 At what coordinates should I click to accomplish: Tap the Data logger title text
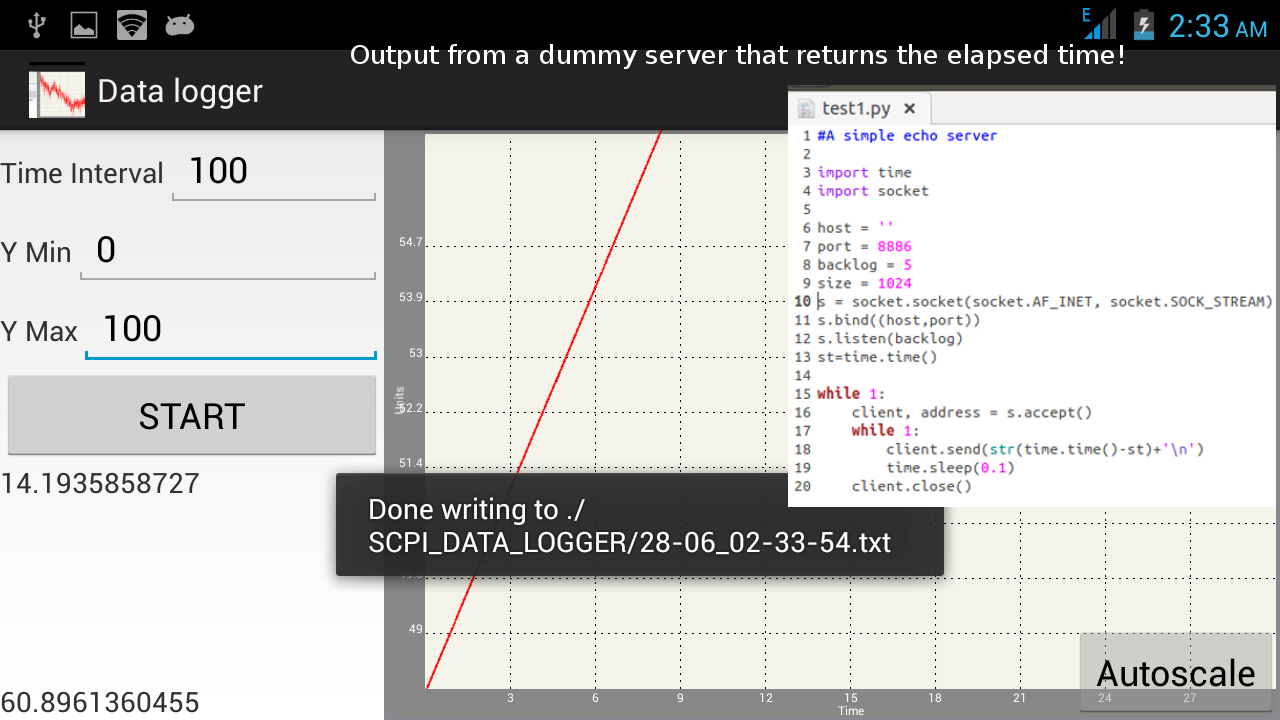click(x=180, y=91)
